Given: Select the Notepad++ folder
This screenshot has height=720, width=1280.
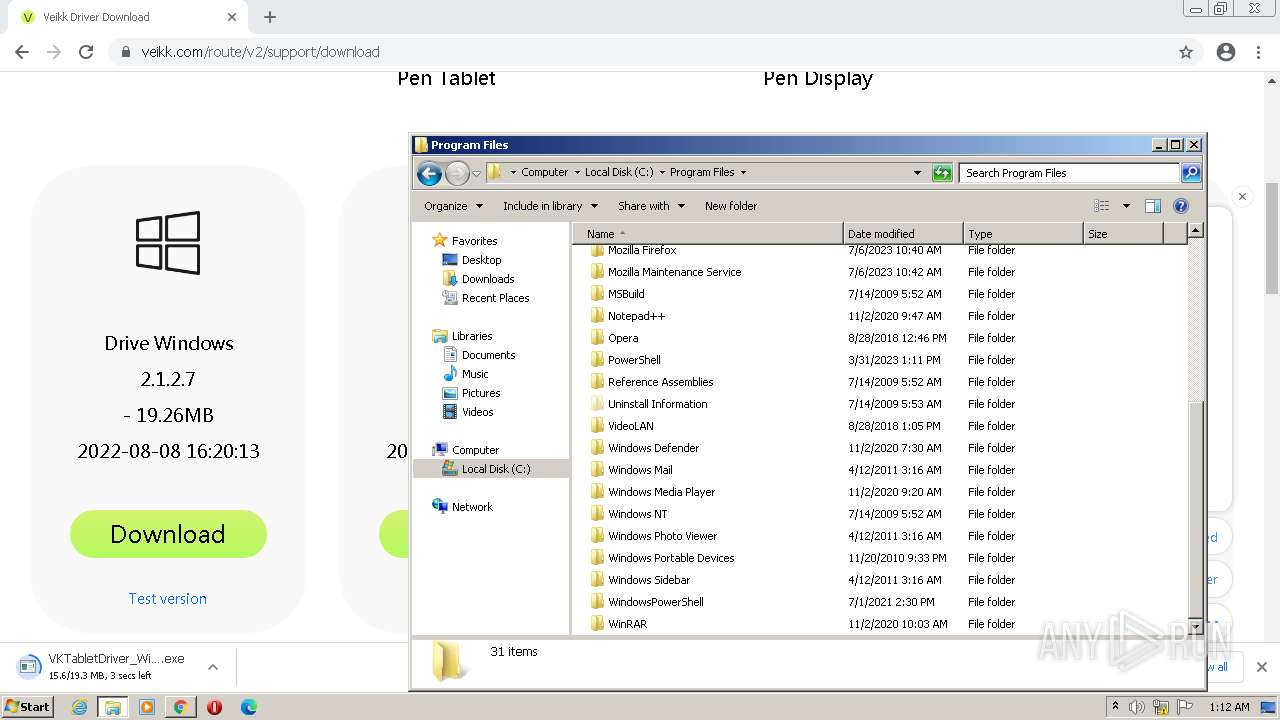Looking at the screenshot, I should pos(636,316).
